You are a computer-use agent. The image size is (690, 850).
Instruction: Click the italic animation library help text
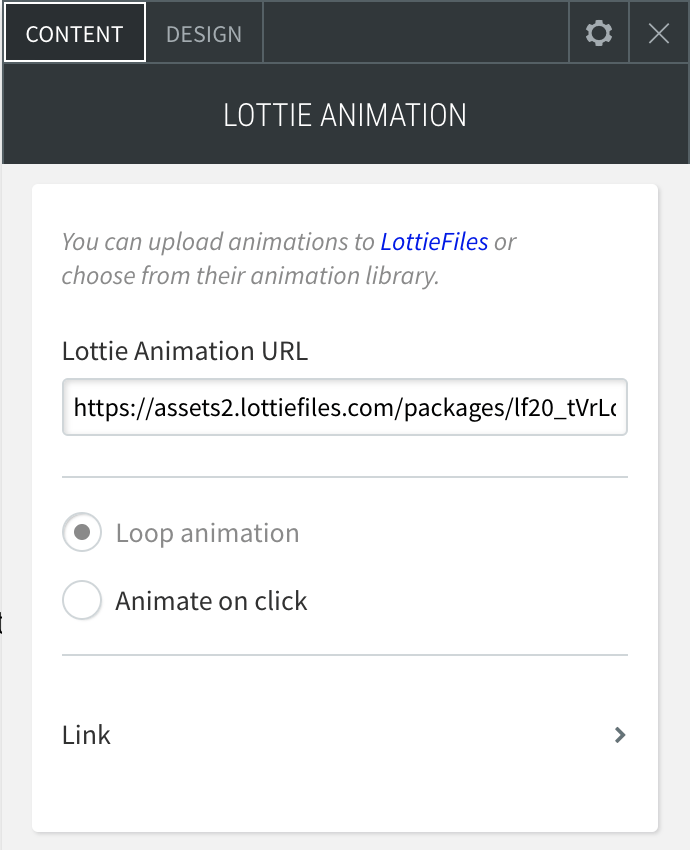[289, 259]
